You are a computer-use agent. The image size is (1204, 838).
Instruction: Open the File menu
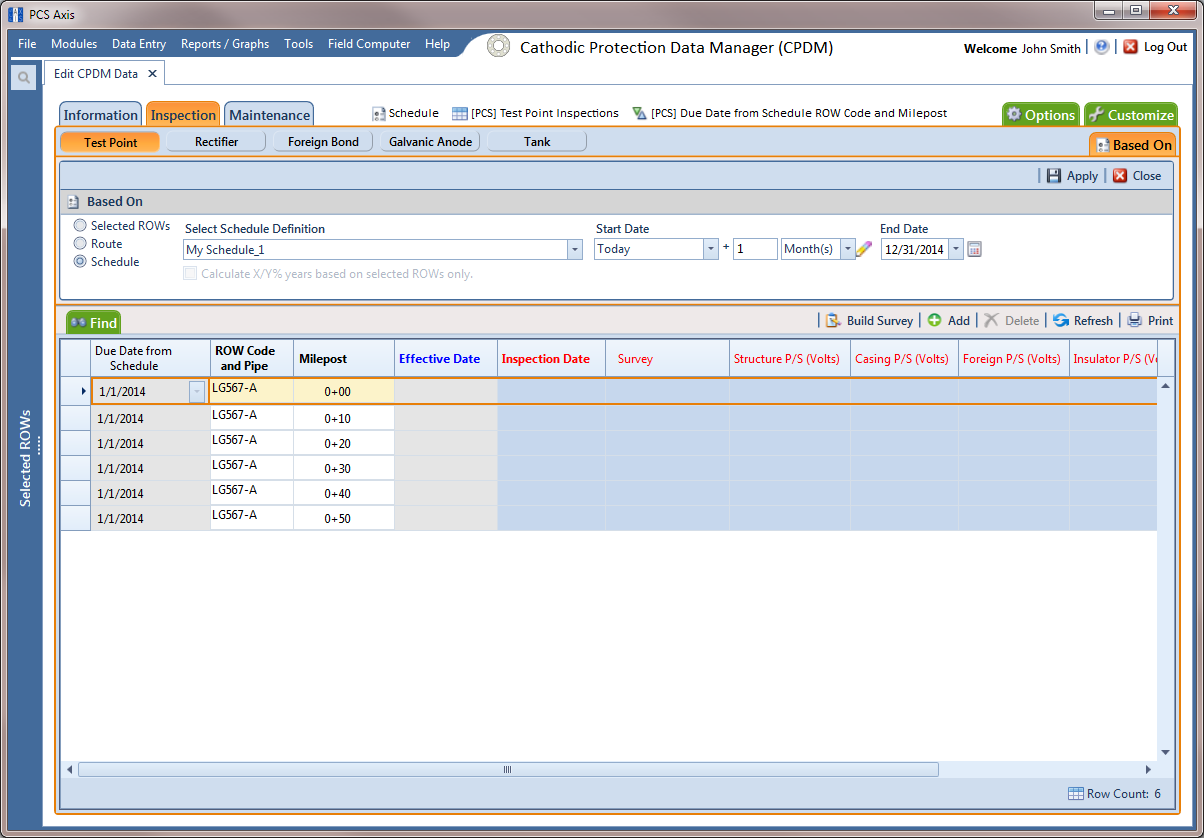(27, 44)
